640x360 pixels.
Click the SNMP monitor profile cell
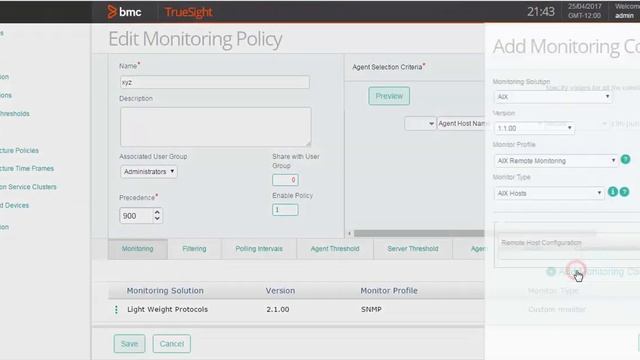(x=371, y=310)
